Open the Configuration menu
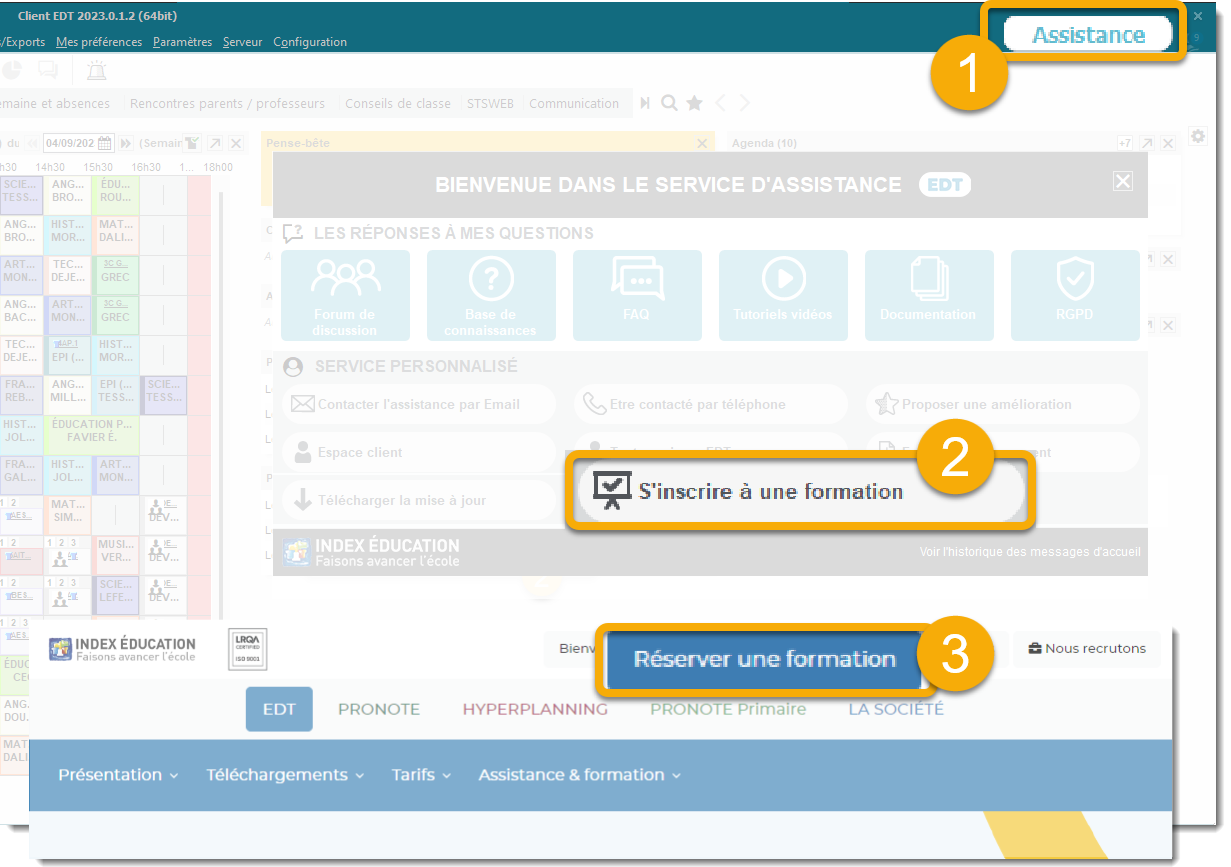 310,42
